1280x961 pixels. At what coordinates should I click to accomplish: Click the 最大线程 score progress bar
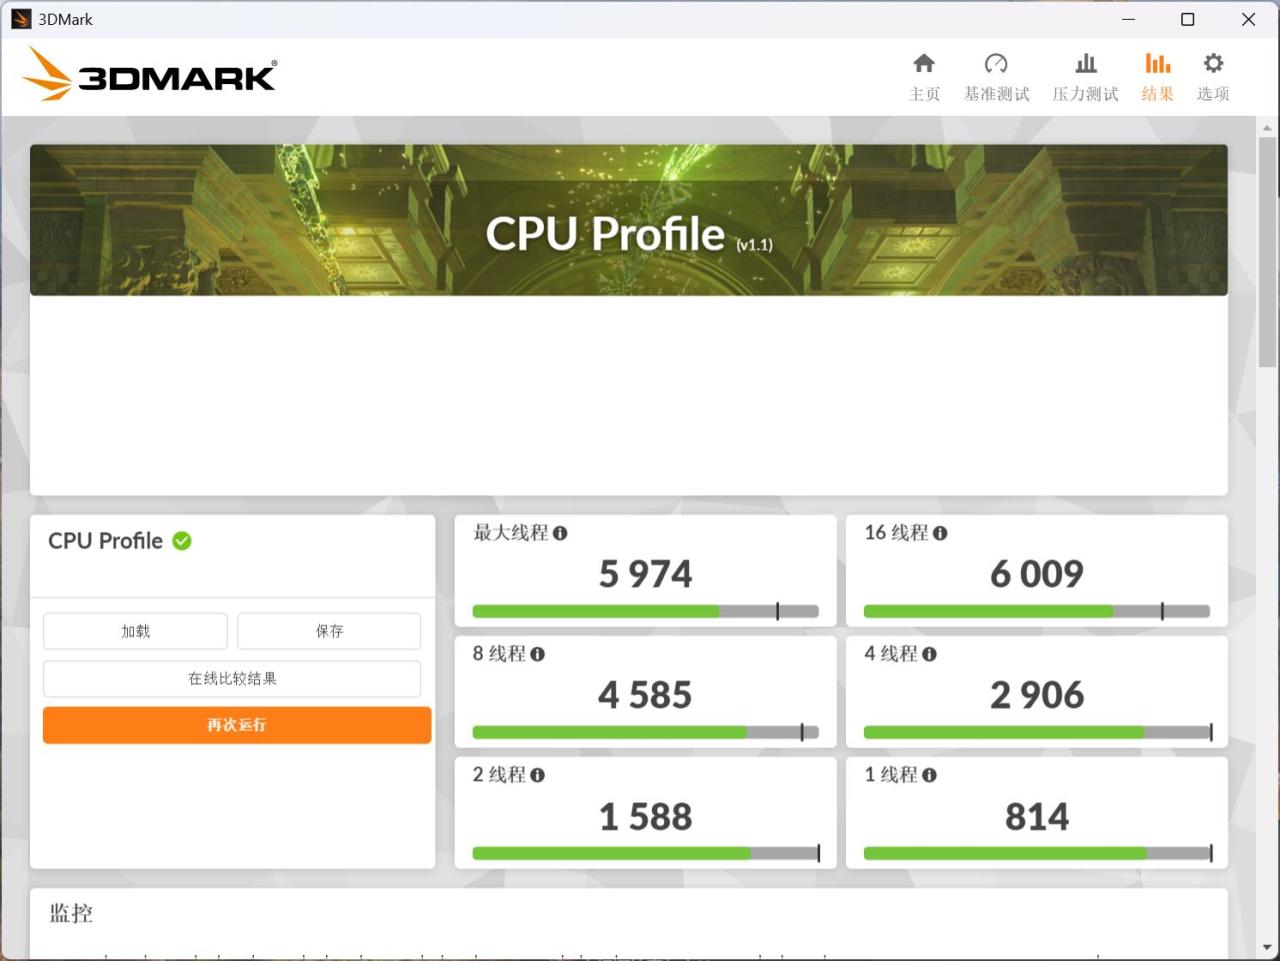[x=645, y=611]
